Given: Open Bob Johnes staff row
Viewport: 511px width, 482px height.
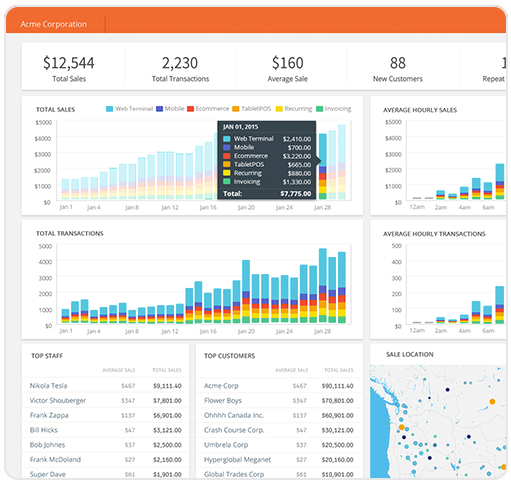Looking at the screenshot, I should [105, 445].
